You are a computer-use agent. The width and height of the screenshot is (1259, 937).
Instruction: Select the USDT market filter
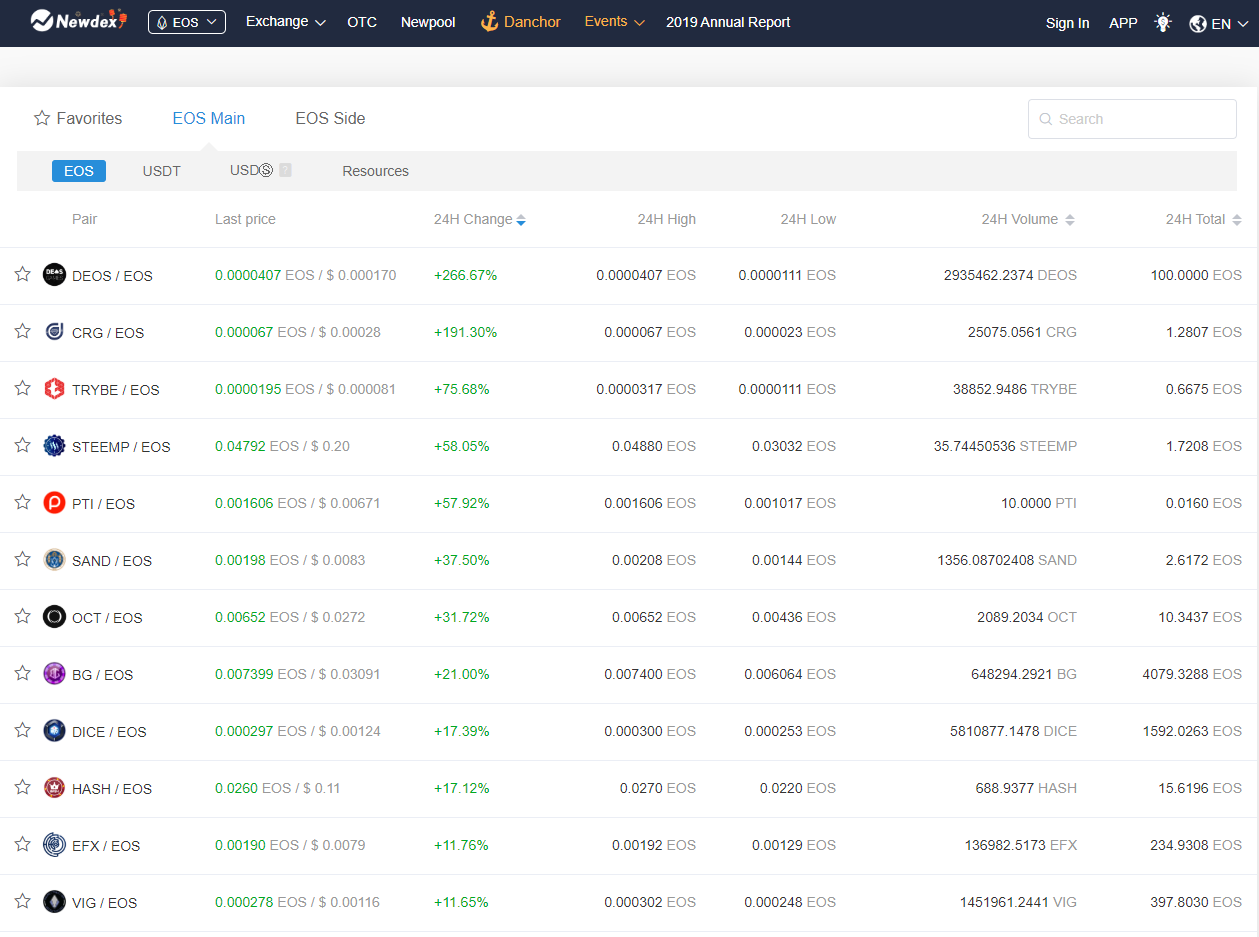pos(162,171)
